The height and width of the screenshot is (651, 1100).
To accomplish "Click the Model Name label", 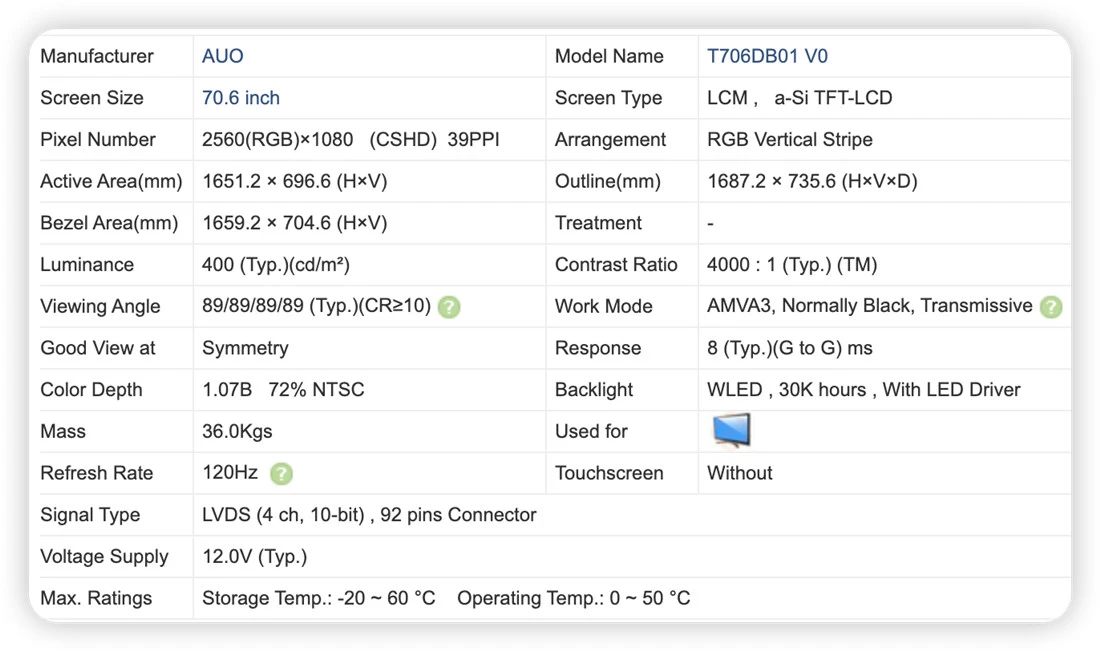I will point(609,56).
